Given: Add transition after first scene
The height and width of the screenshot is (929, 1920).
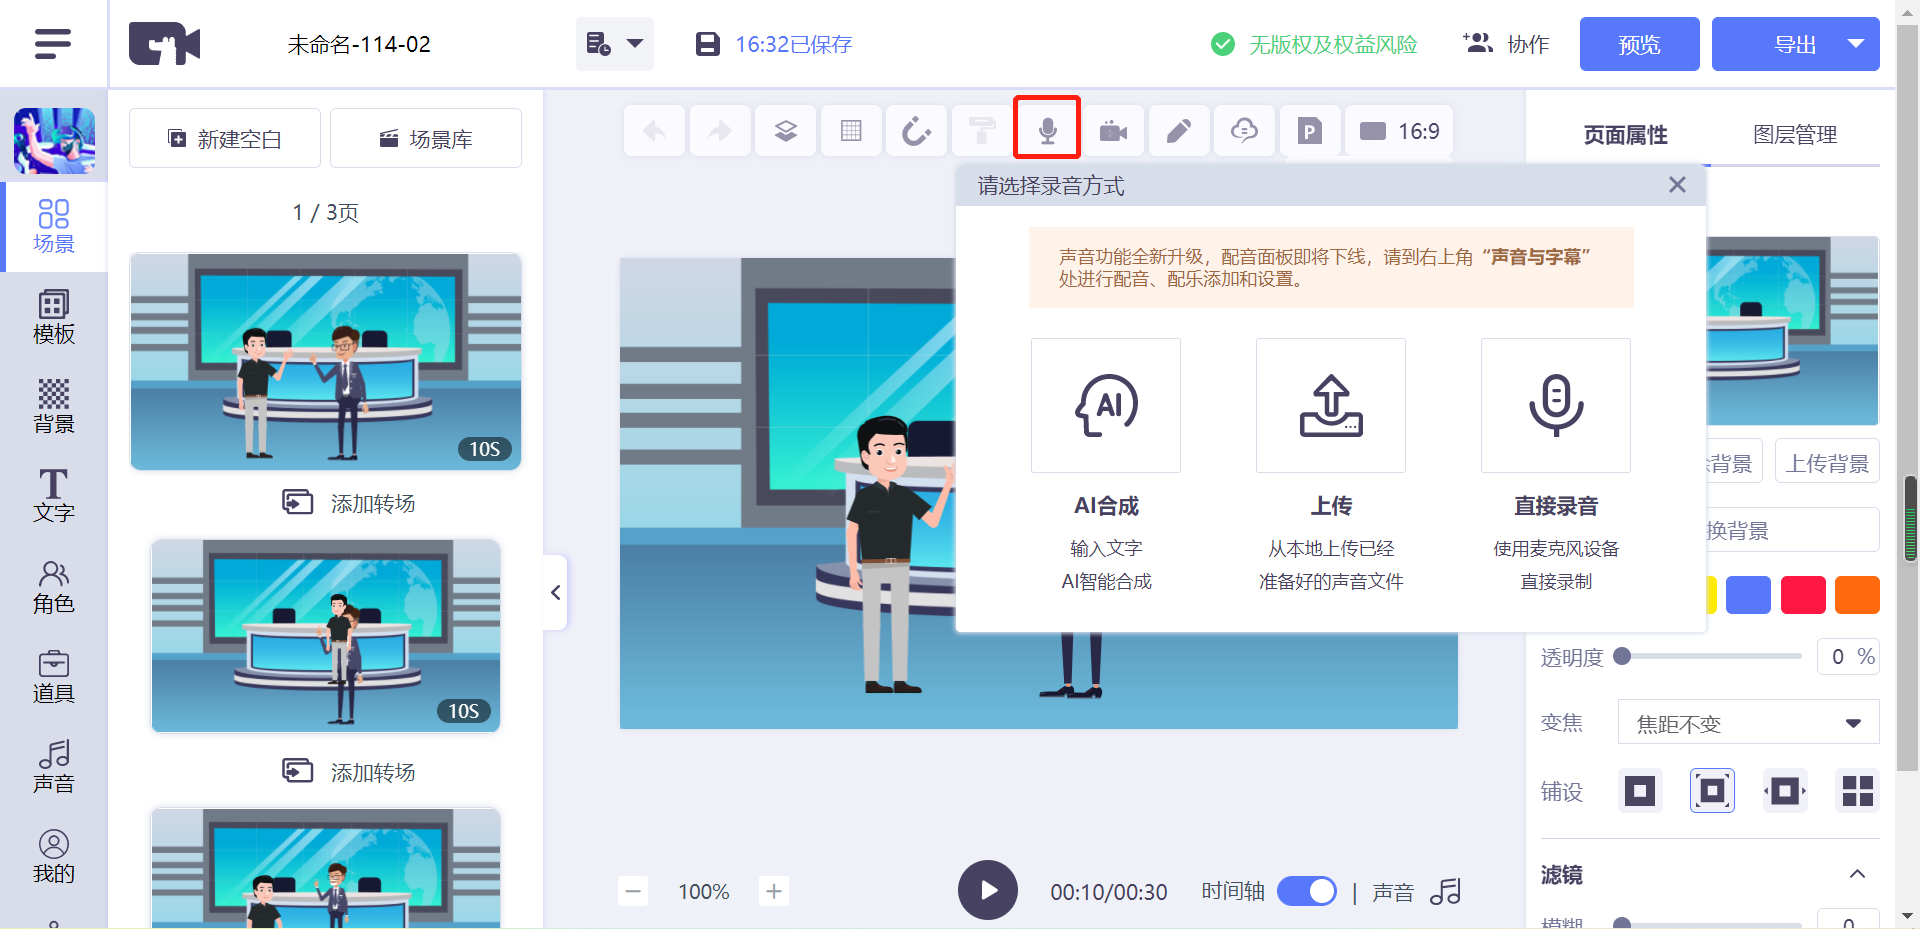Looking at the screenshot, I should click(x=348, y=502).
